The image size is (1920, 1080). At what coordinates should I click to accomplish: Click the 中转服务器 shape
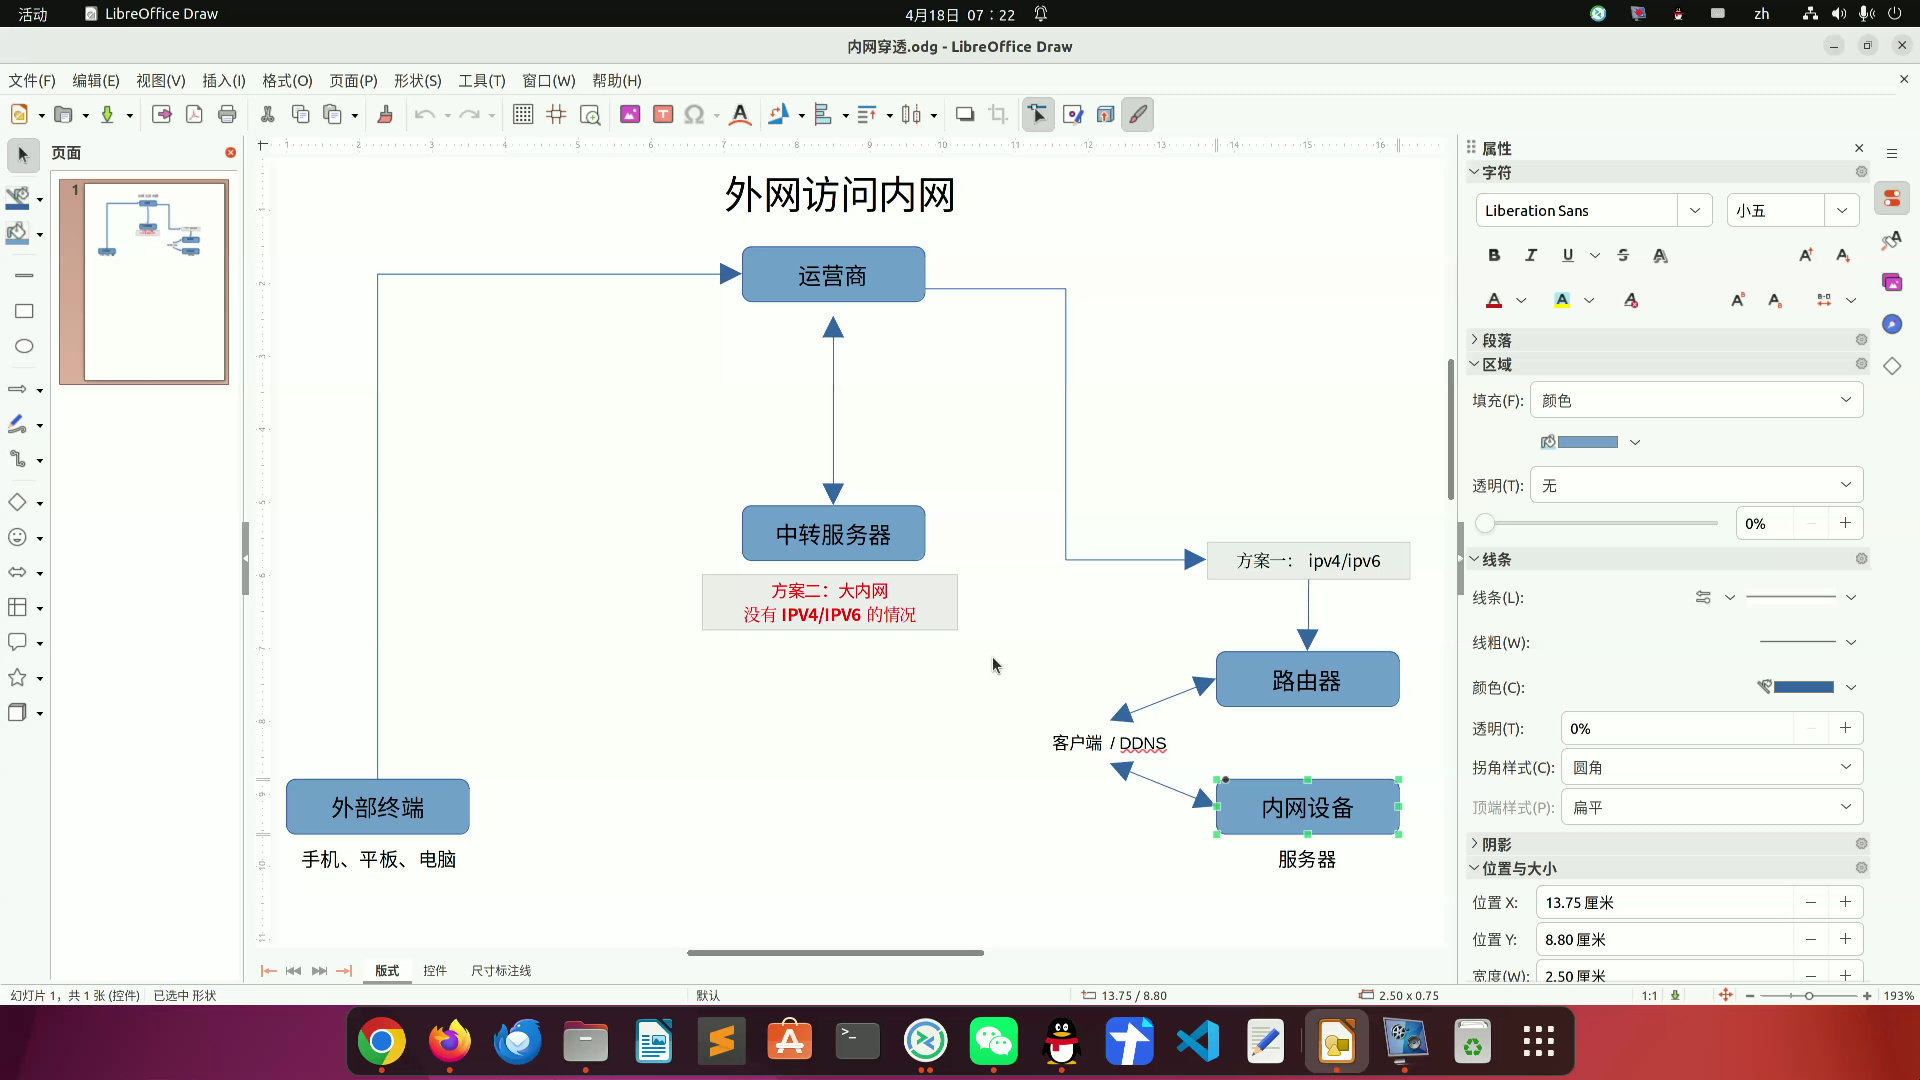833,534
